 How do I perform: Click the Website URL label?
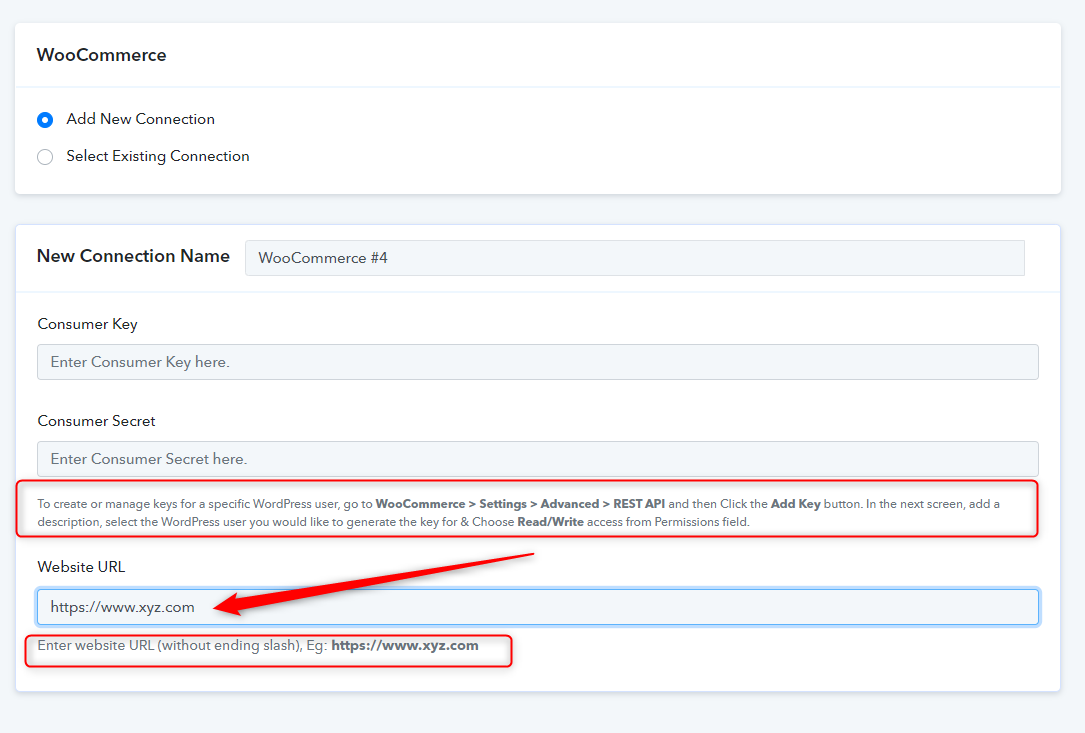point(81,567)
